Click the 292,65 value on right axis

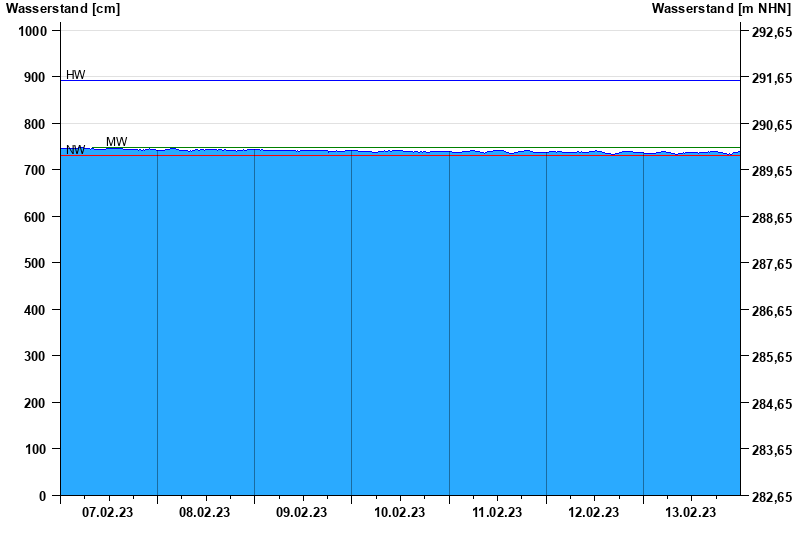(x=771, y=32)
